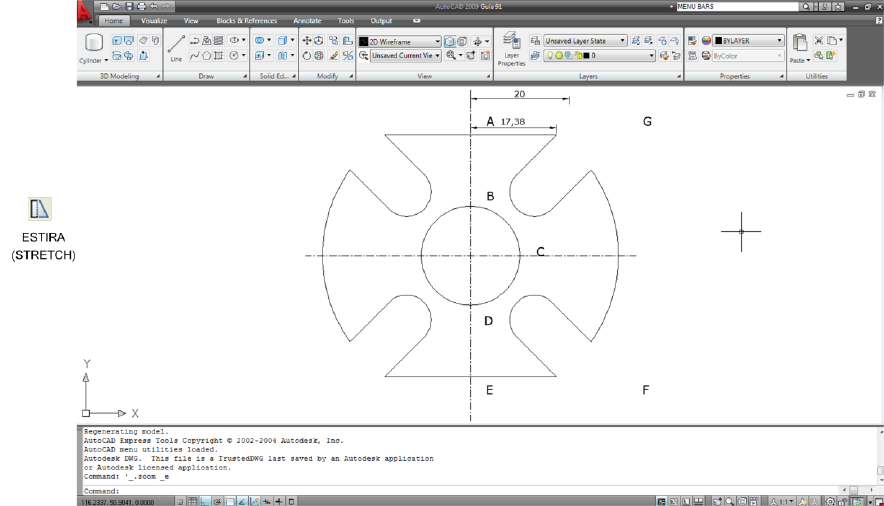Viewport: 884px width, 506px height.
Task: Click the STRETCH (ESTIRA) icon on left
Action: click(40, 209)
